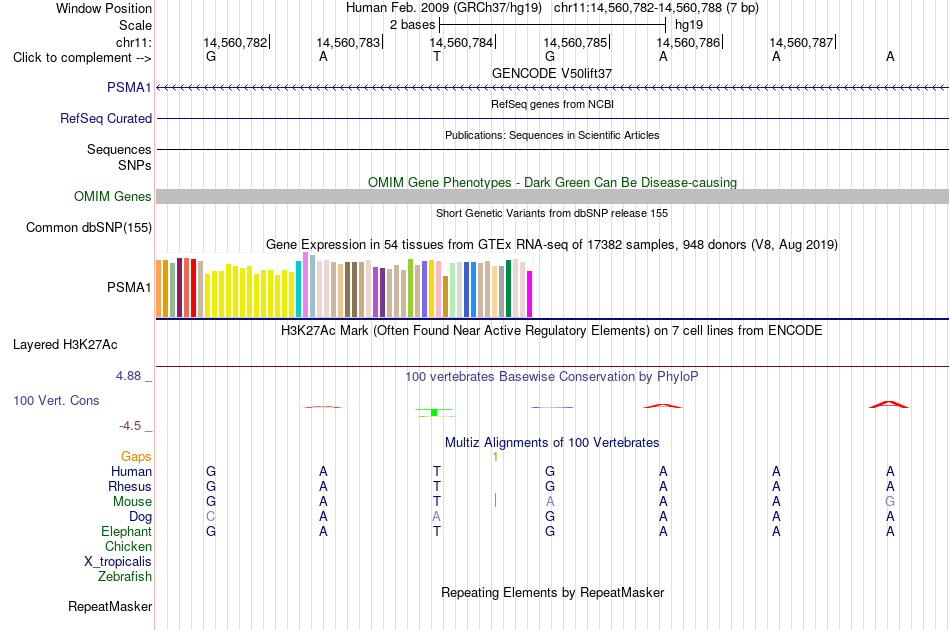Select the 'X_tropicalis' alignment row label
Screen dimensions: 950x630
pyautogui.click(x=118, y=562)
